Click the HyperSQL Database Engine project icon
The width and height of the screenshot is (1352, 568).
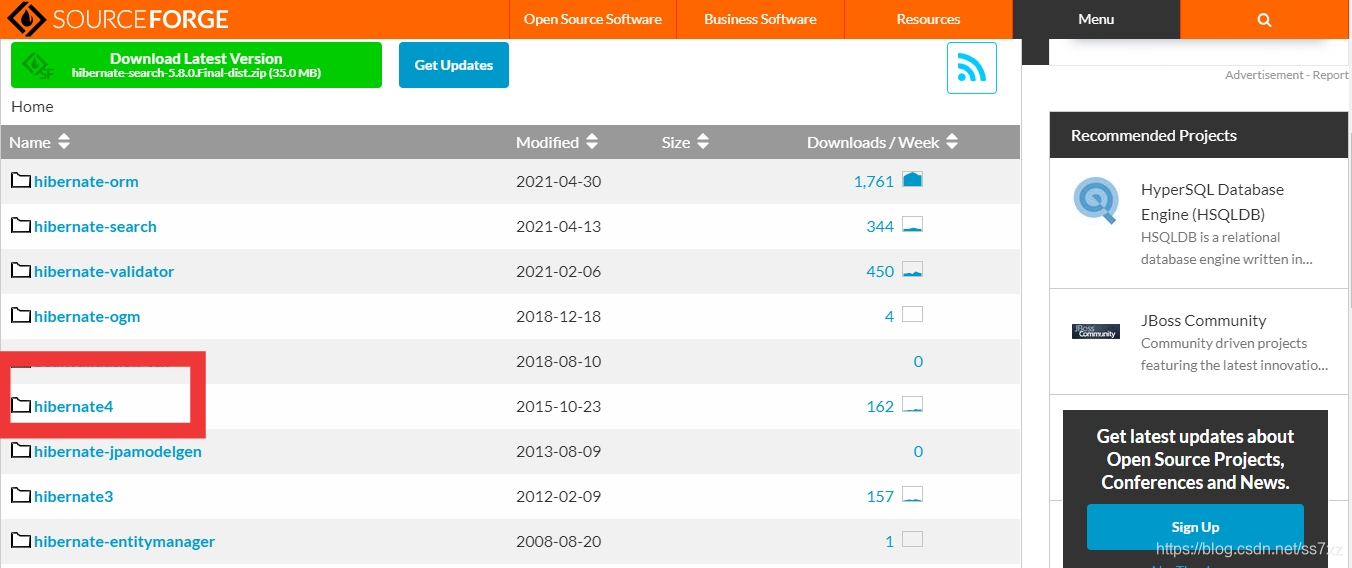point(1096,200)
